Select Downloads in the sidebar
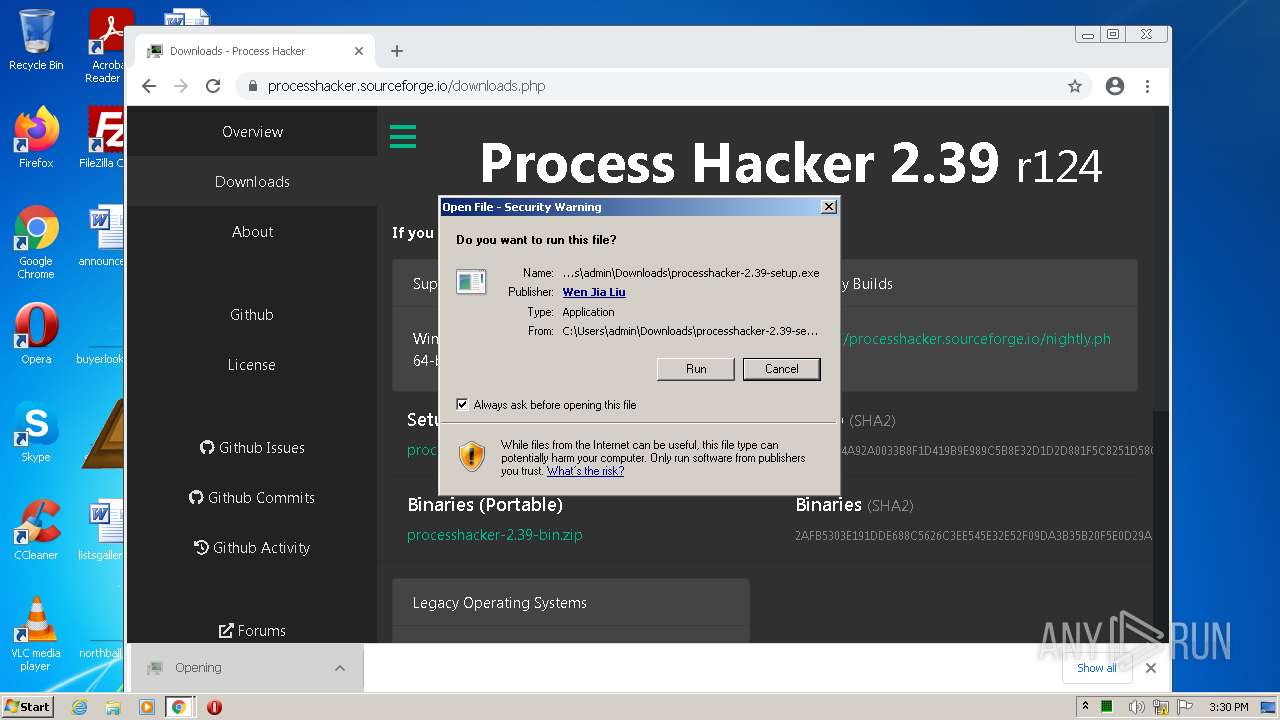Screen dimensions: 1280x720 point(252,182)
